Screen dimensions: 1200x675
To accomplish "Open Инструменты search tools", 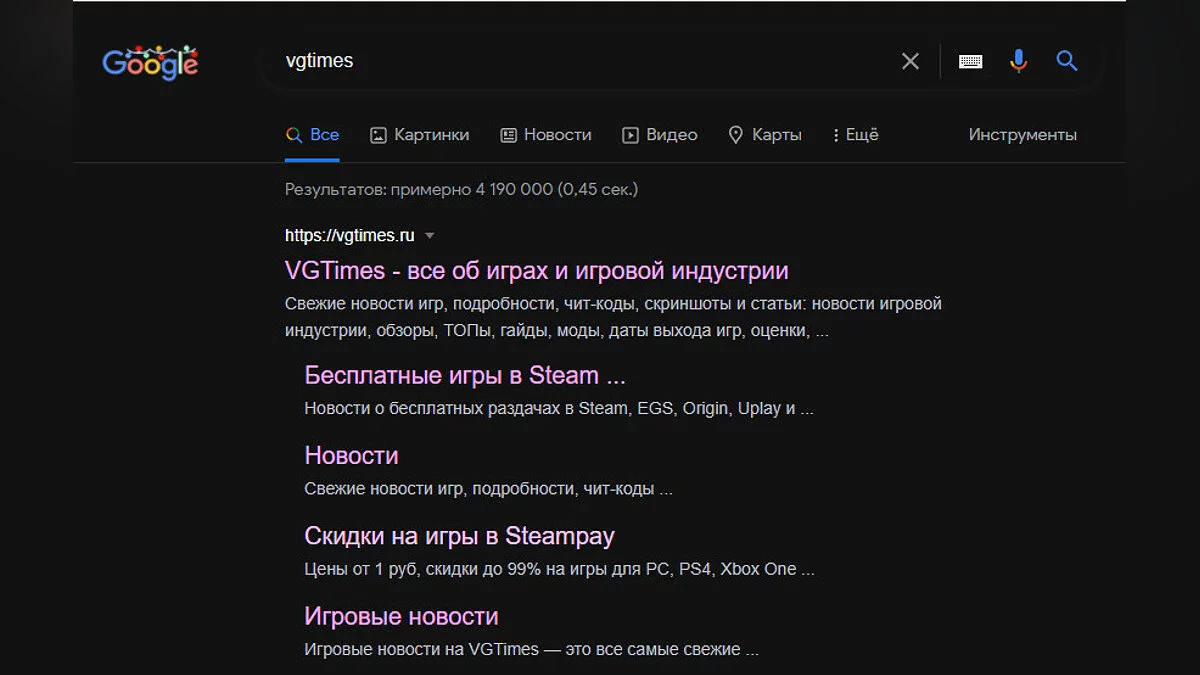I will (1022, 135).
